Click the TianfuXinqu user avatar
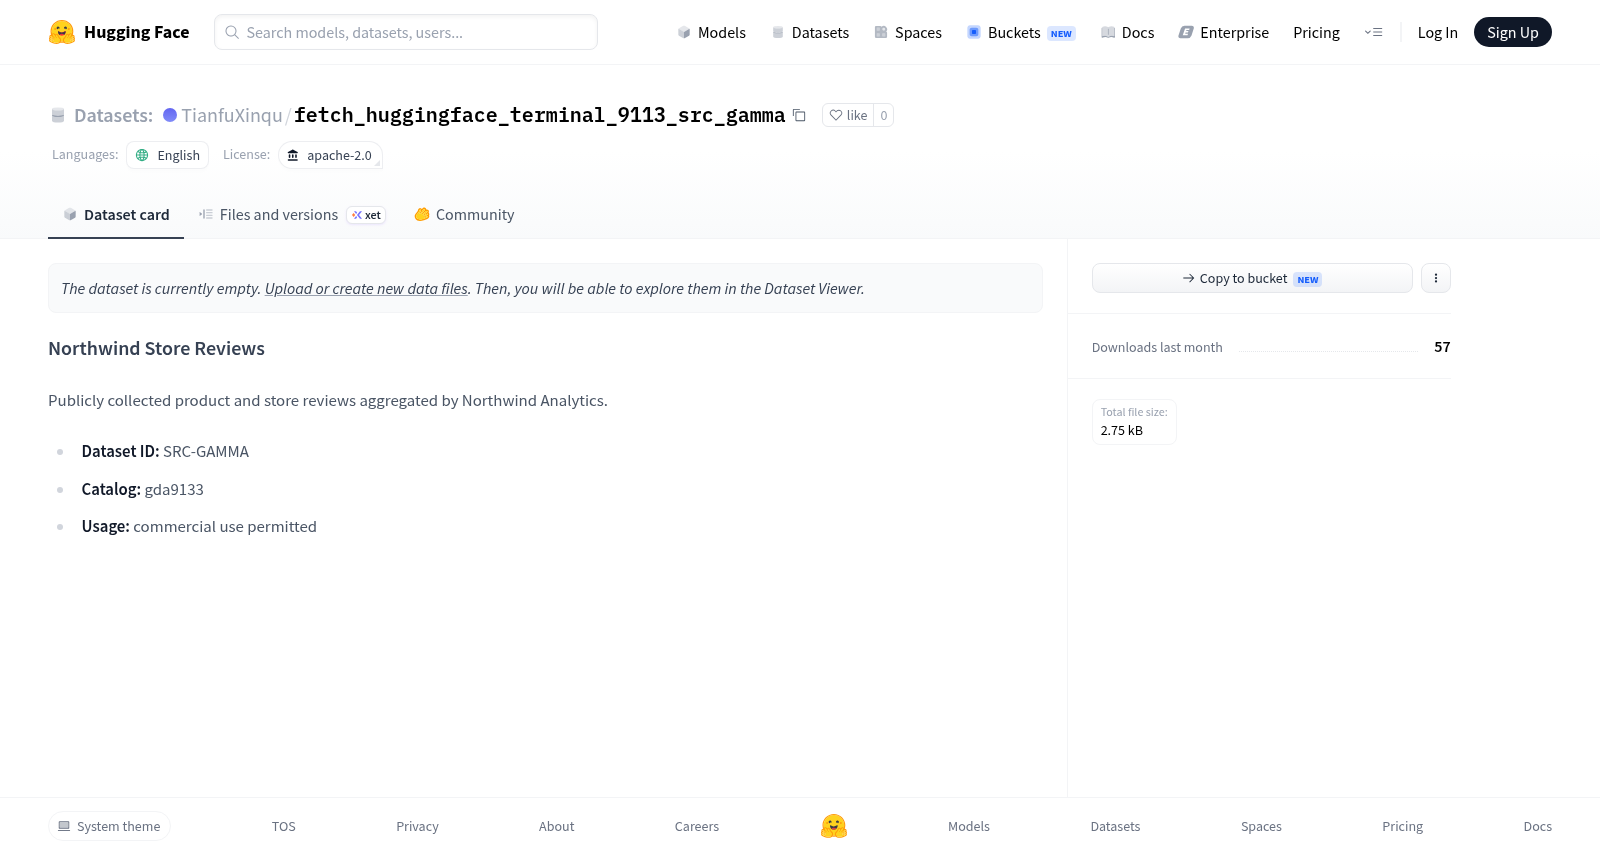This screenshot has width=1600, height=861. (170, 115)
